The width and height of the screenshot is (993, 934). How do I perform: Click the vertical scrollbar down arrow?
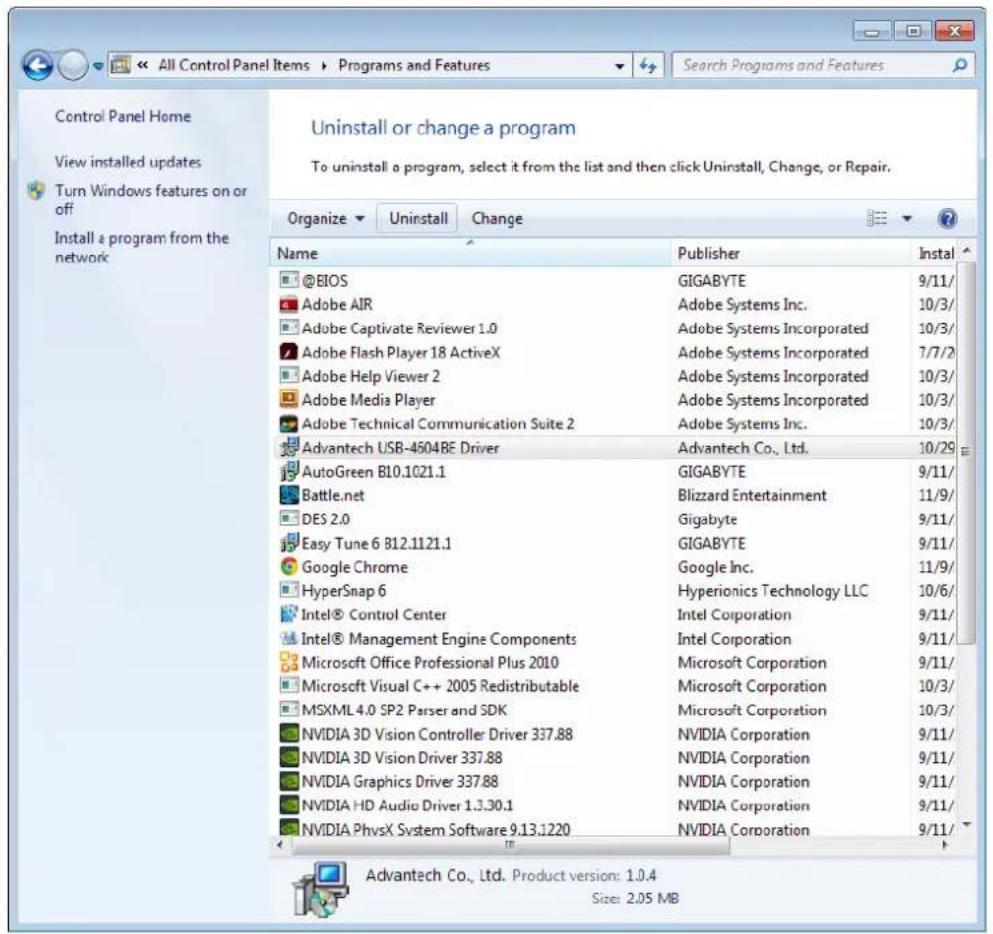point(966,824)
